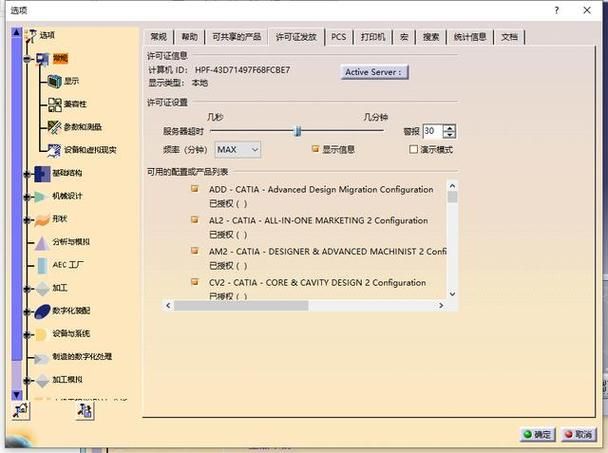The width and height of the screenshot is (608, 453).
Task: Open the 设备和虚拟现实 settings icon
Action: 55,150
